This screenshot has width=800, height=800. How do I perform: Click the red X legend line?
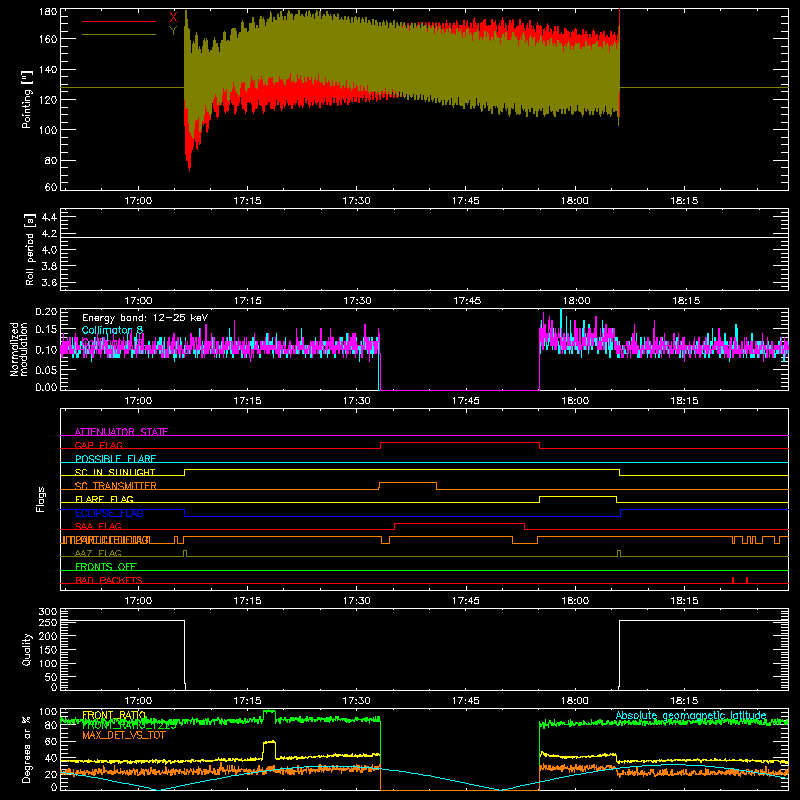point(119,21)
